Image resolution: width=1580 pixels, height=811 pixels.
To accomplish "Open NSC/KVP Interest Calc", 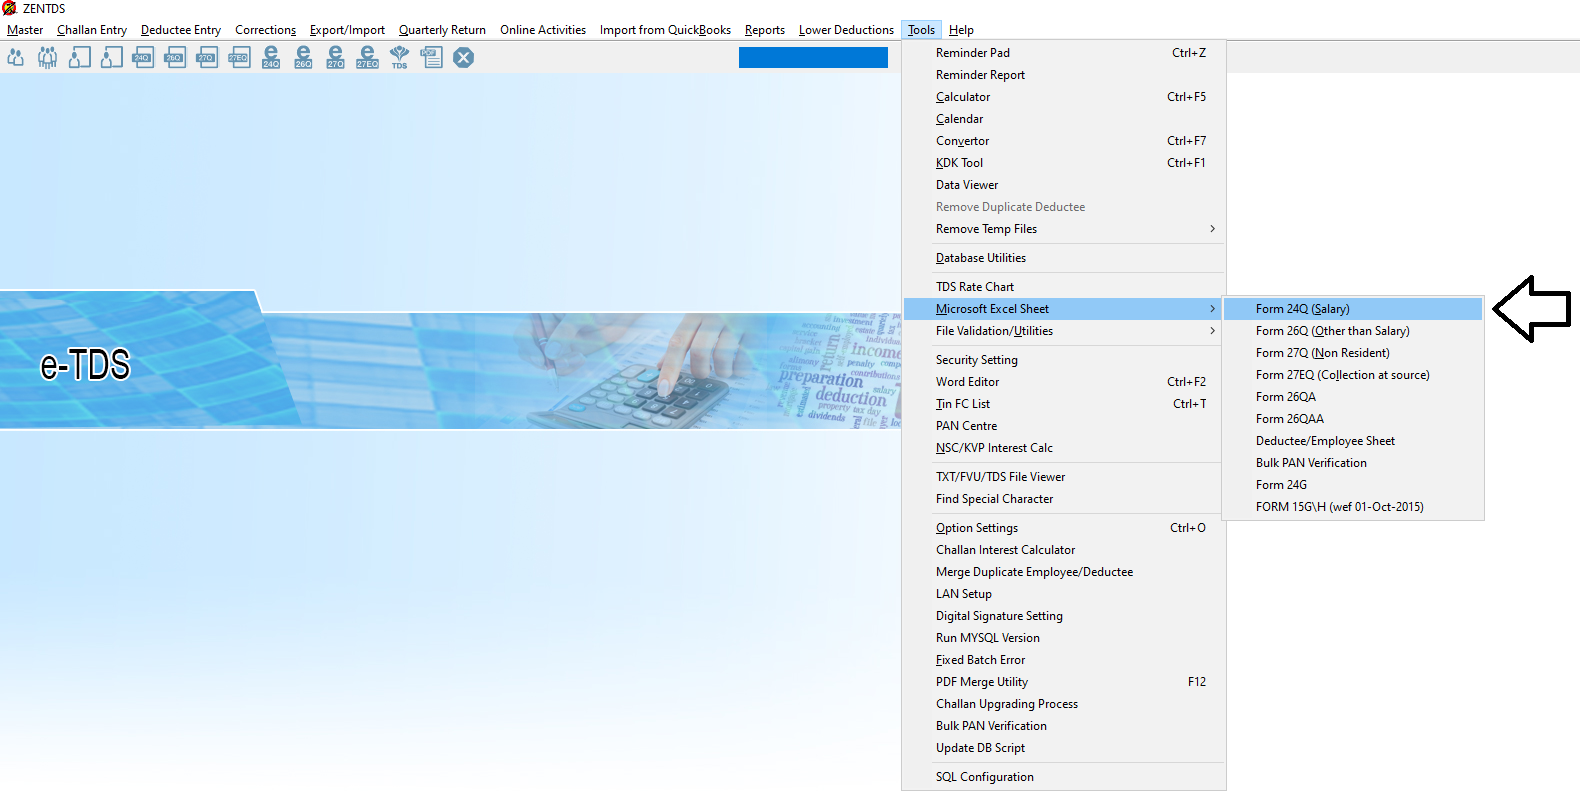I will pyautogui.click(x=1064, y=448).
